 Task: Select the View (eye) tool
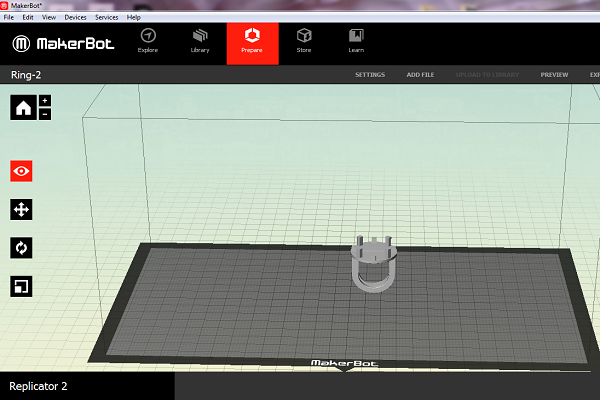click(x=21, y=171)
